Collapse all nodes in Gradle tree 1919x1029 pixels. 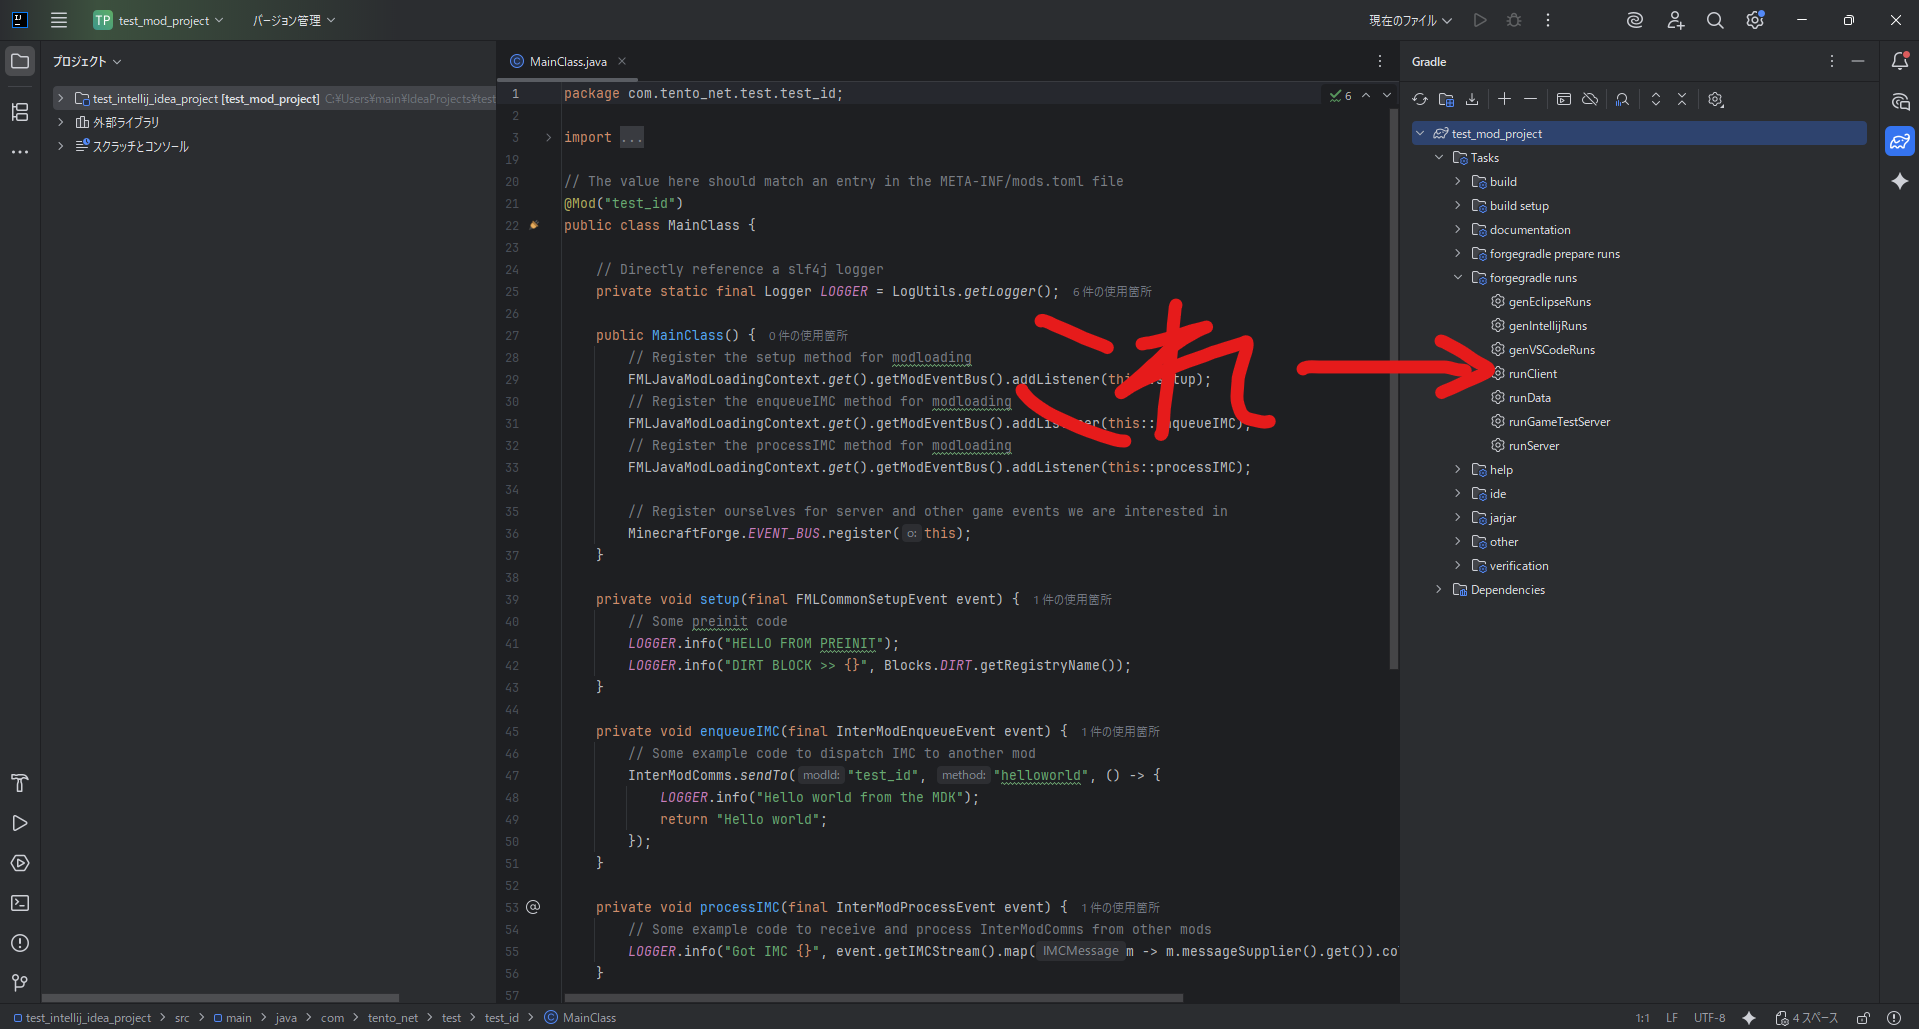pos(1682,99)
